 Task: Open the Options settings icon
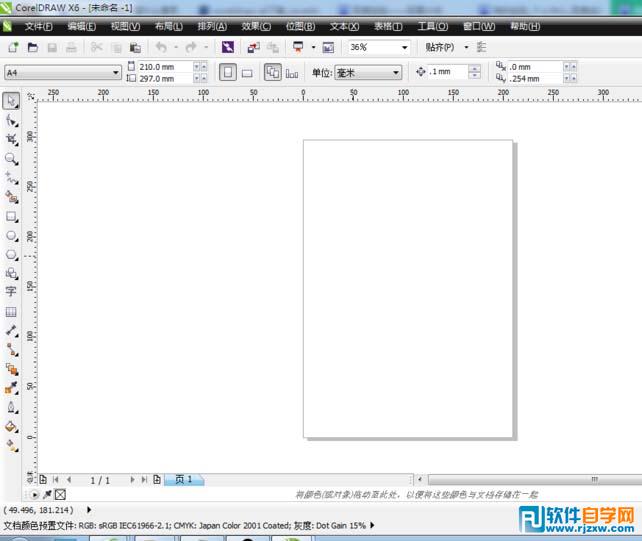482,48
